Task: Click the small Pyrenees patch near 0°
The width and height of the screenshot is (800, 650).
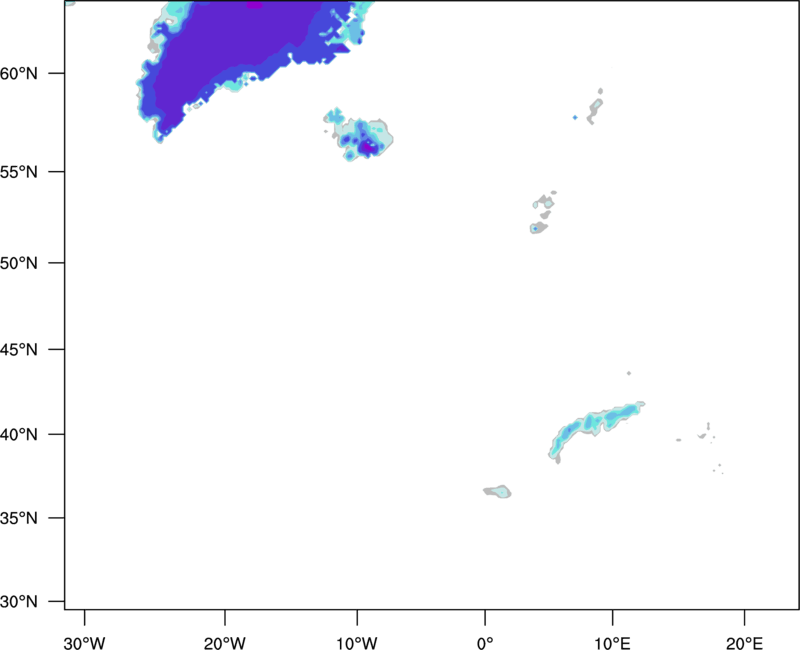Action: click(497, 491)
